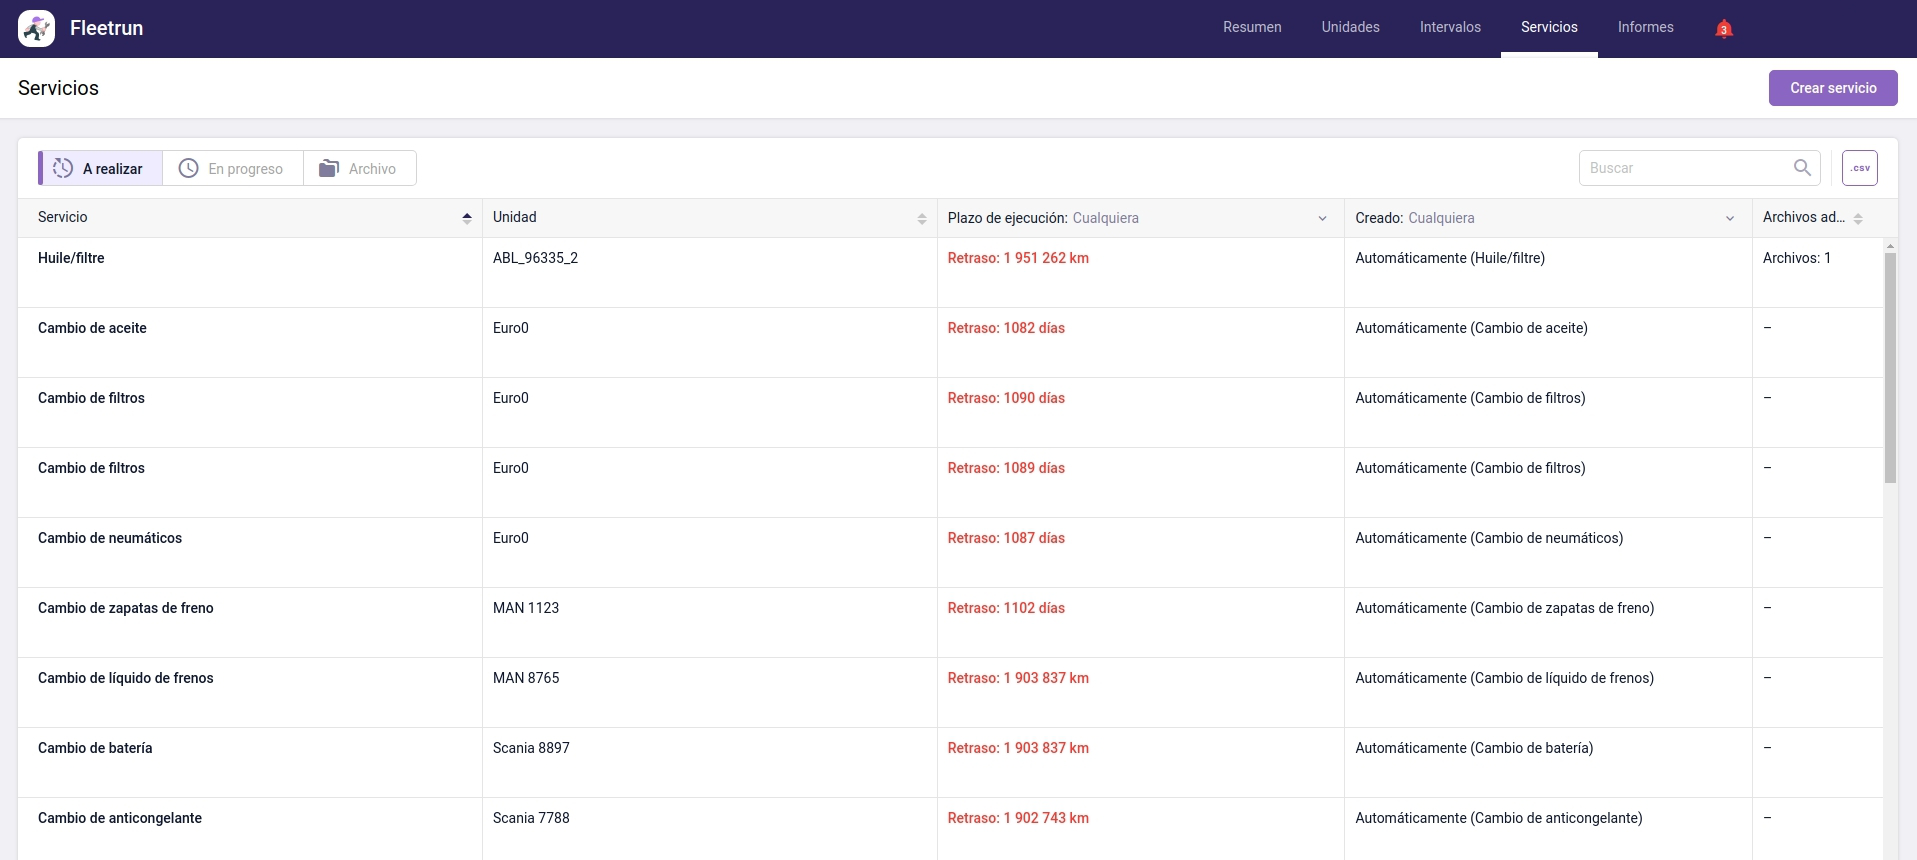This screenshot has height=860, width=1917.
Task: Switch to the Archivo tab
Action: [x=359, y=169]
